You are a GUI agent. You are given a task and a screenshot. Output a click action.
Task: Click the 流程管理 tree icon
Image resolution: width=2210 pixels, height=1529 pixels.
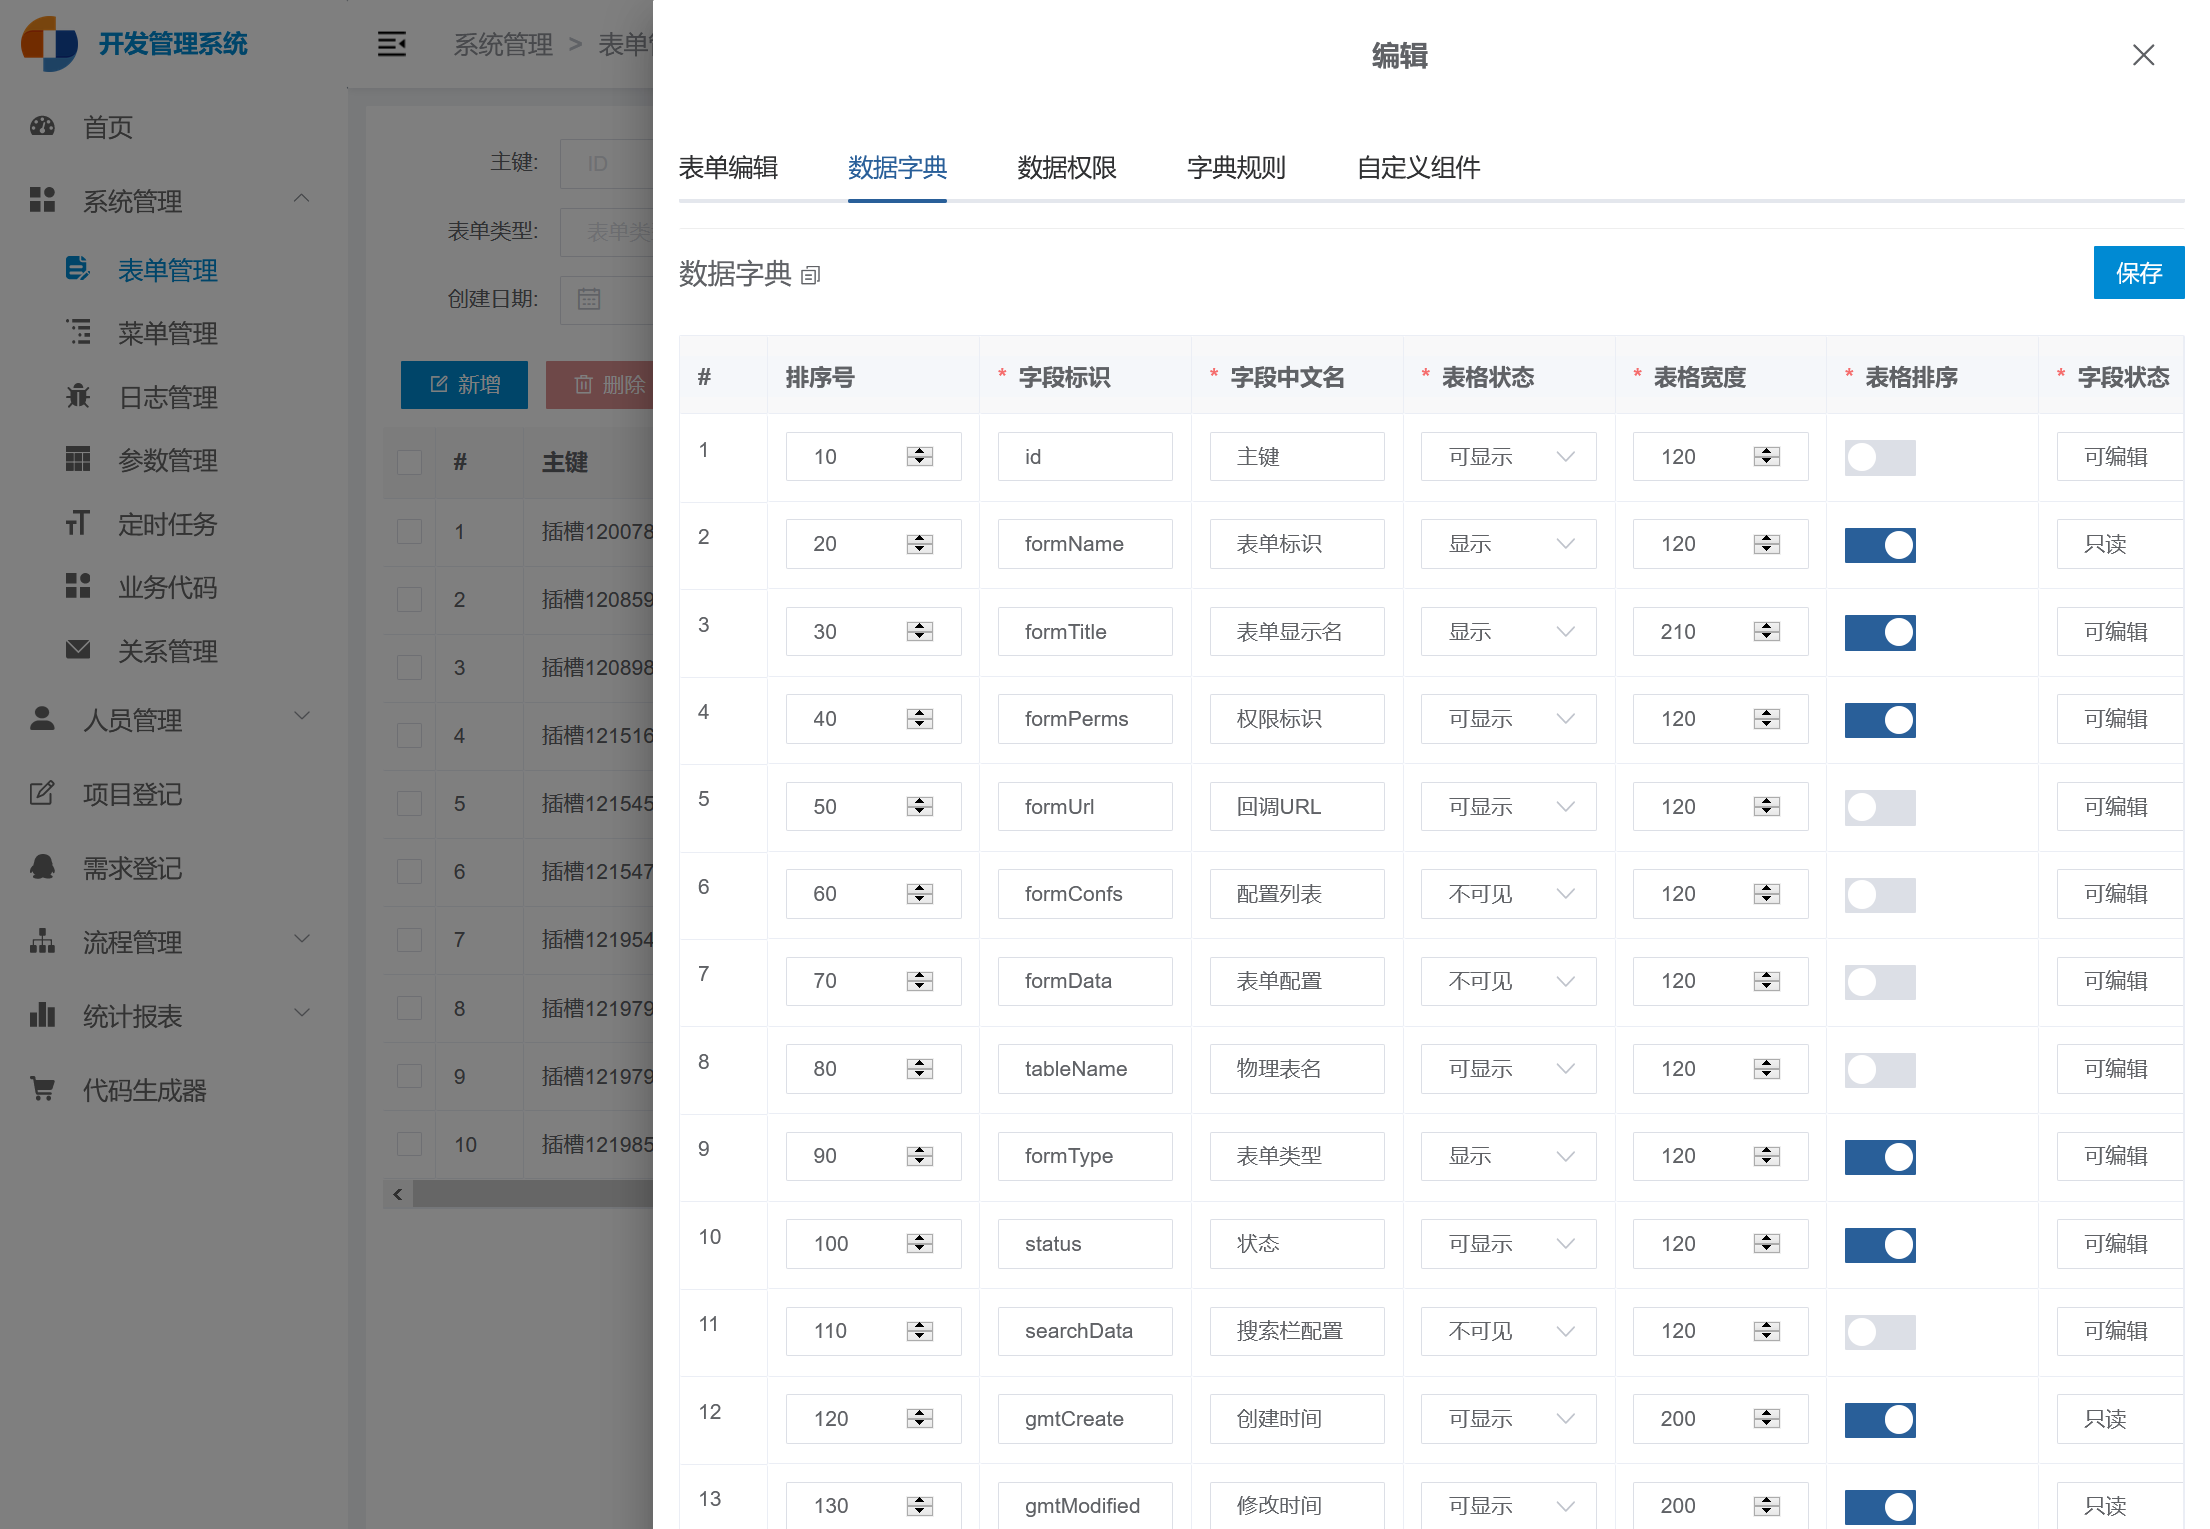[42, 941]
